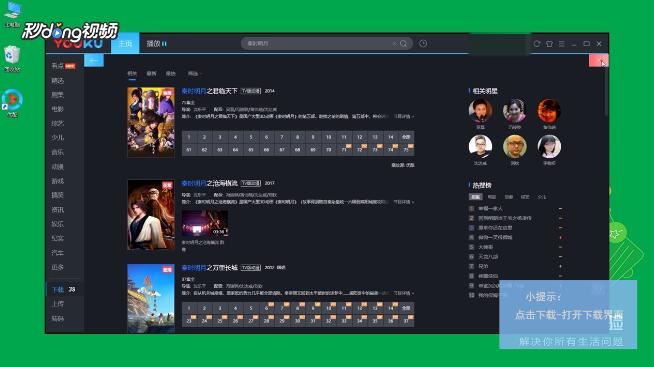The image size is (654, 367).
Task: Open the first entry in the hot search list
Action: (490, 208)
